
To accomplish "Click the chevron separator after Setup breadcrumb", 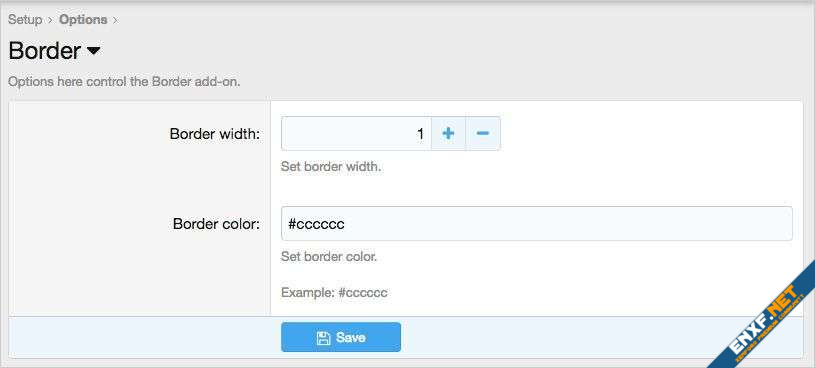I will pos(50,20).
